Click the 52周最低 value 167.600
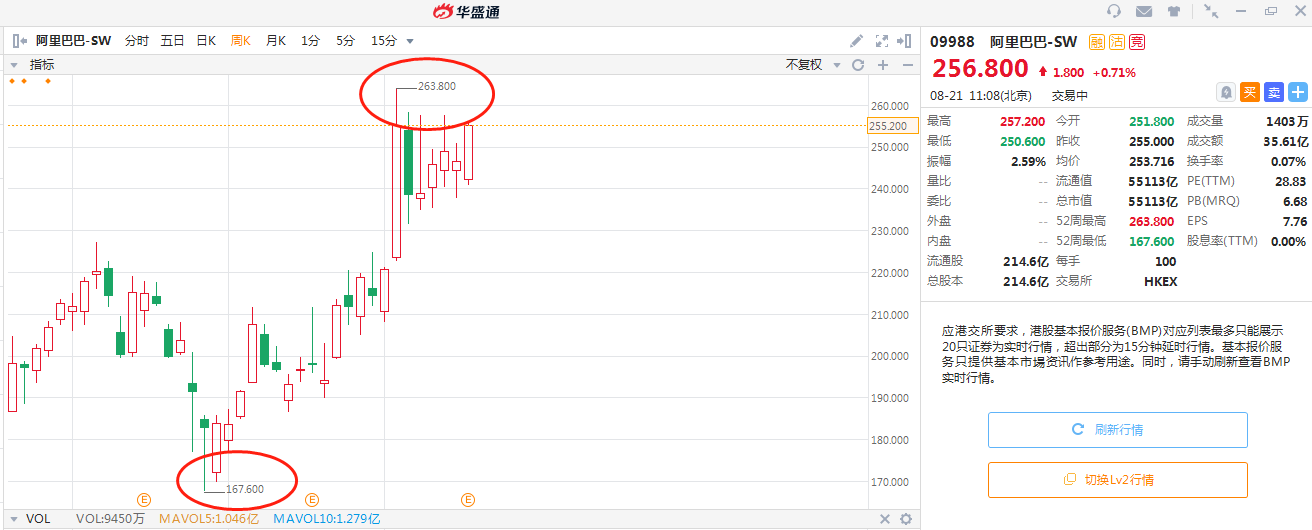 click(1152, 241)
